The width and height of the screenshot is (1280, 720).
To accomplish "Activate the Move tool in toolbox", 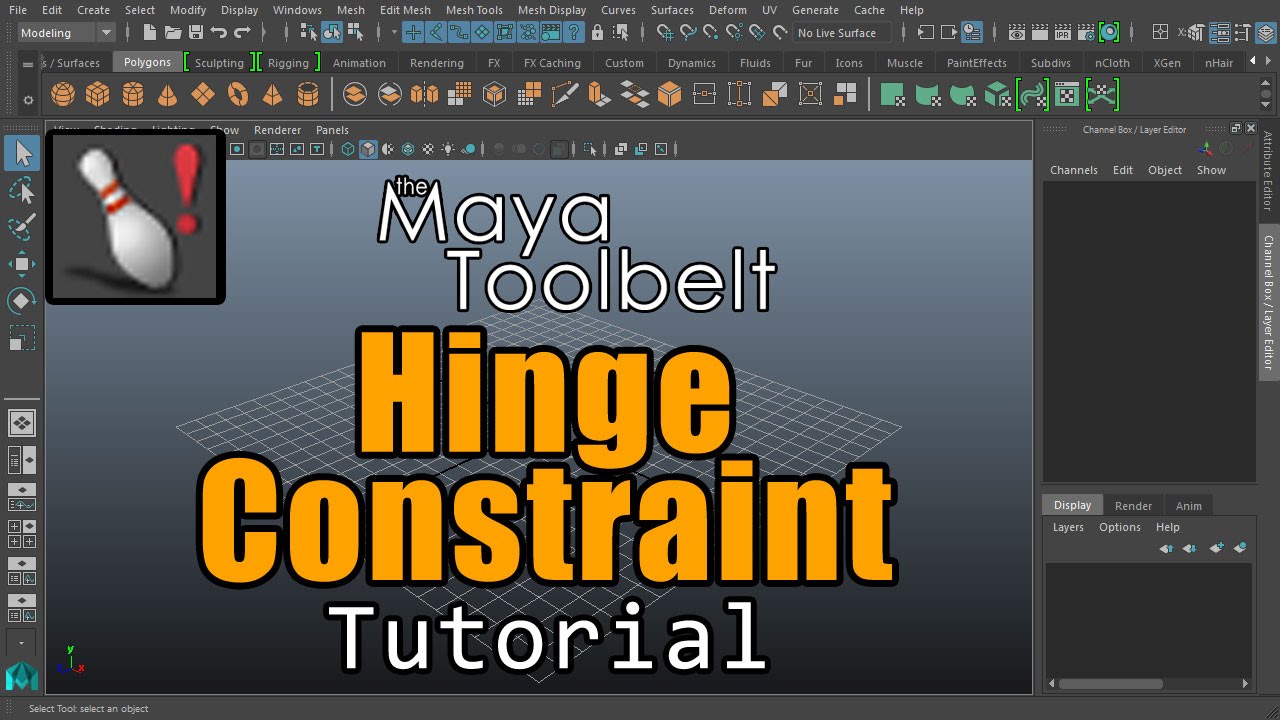I will coord(22,264).
